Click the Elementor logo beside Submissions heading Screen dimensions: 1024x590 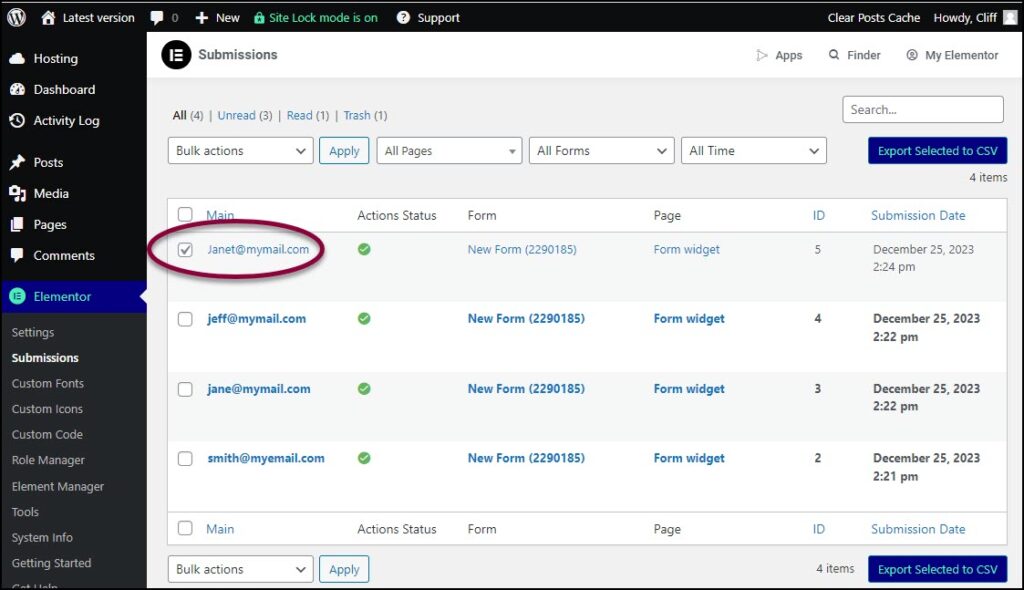176,55
